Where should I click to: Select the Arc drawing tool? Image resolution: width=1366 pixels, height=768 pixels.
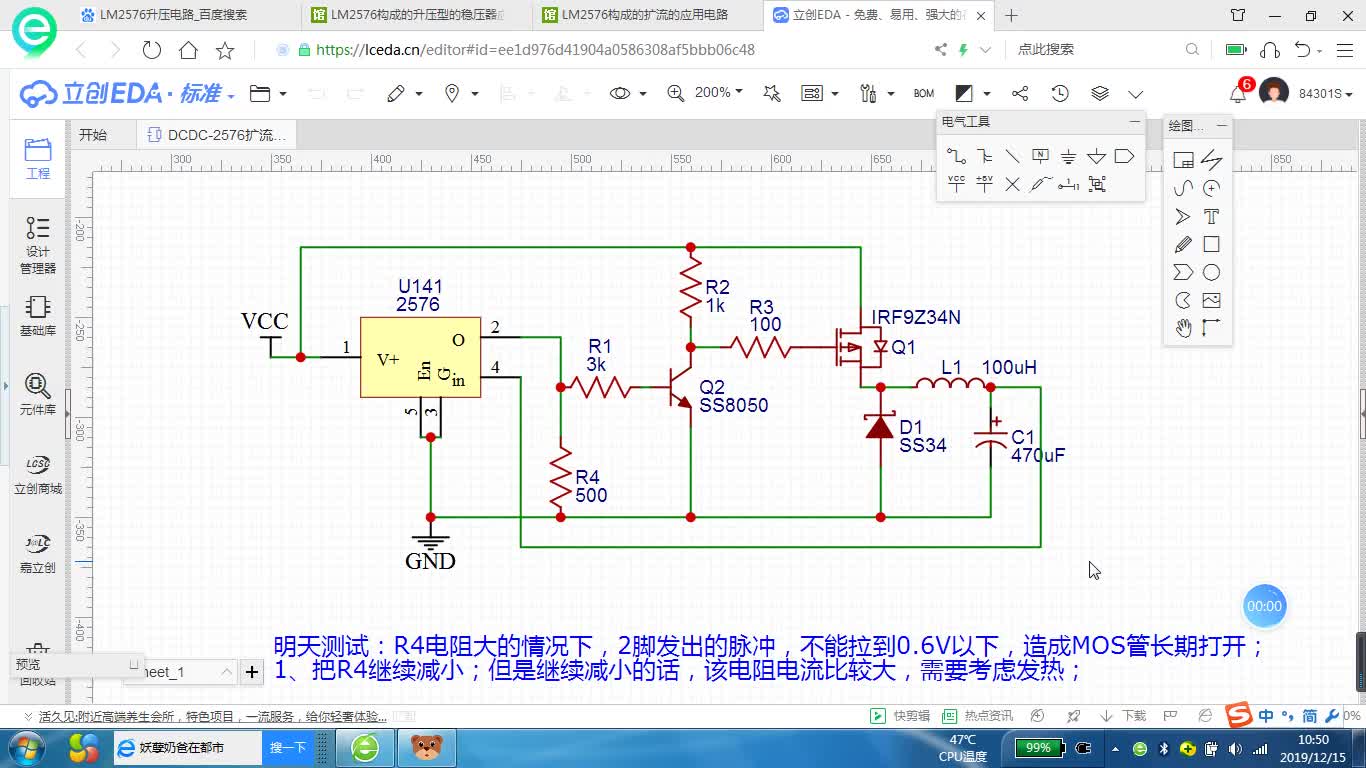1211,188
